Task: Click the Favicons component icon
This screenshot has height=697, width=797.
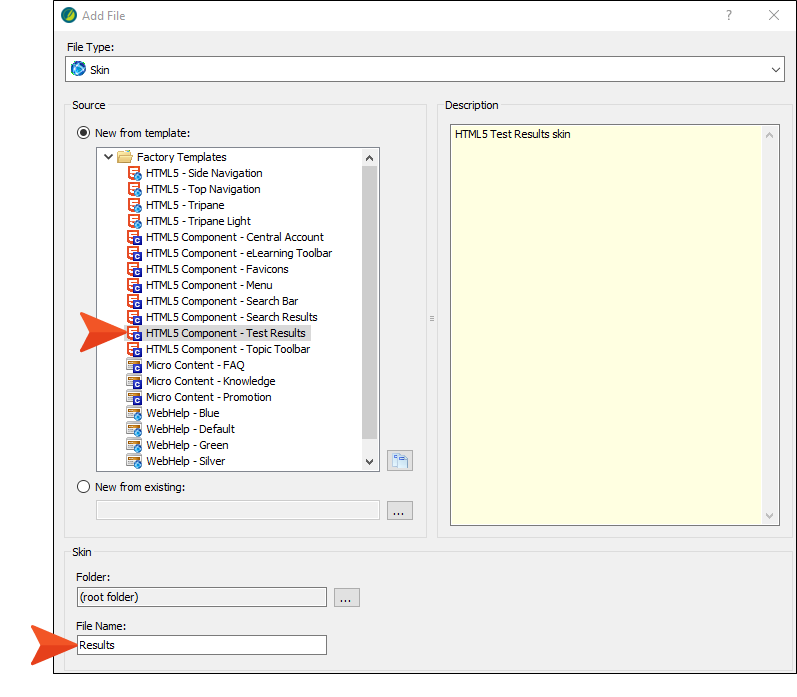Action: coord(134,269)
